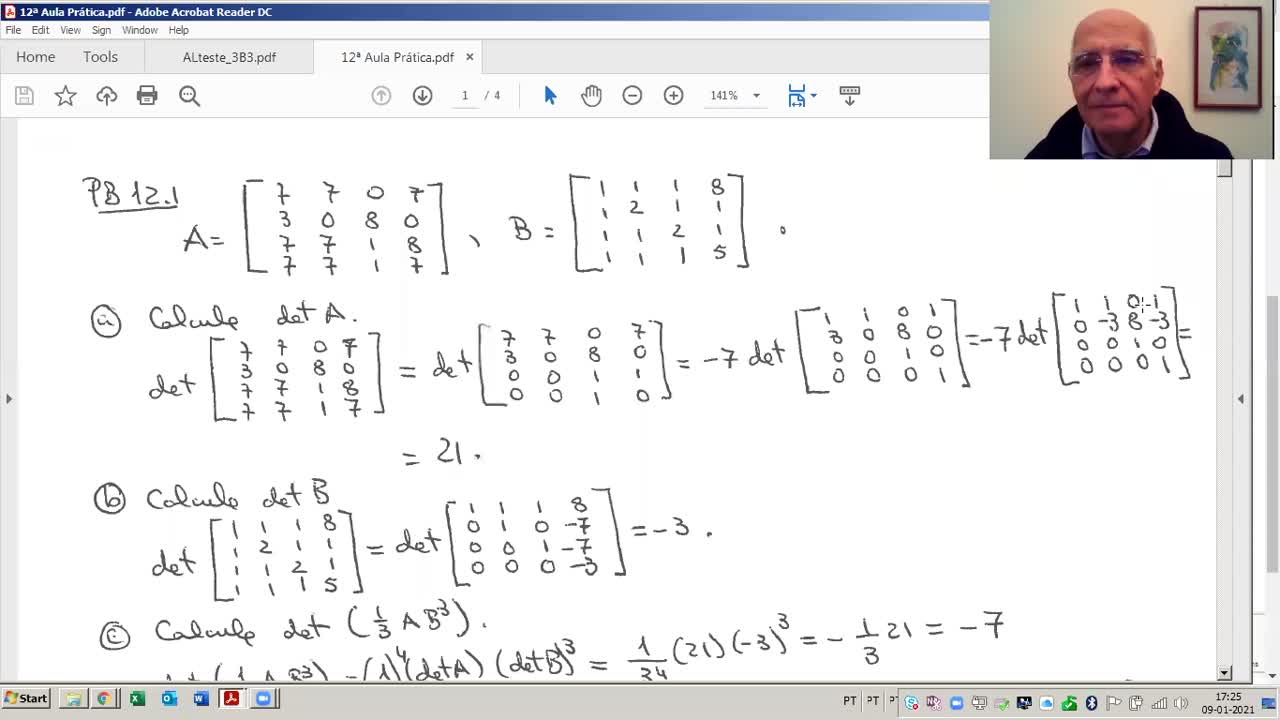Screen dimensions: 1280x720
Task: Click the fit page width icon
Action: click(796, 96)
